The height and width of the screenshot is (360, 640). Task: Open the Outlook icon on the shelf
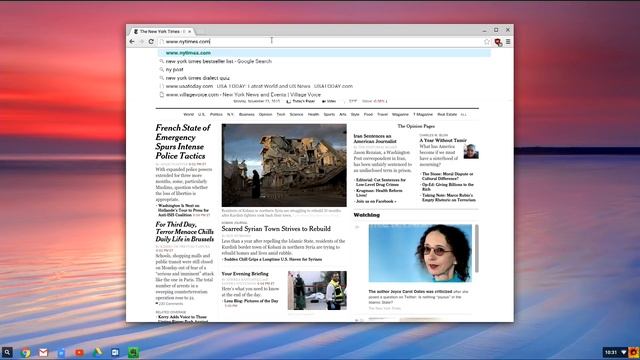coord(115,352)
